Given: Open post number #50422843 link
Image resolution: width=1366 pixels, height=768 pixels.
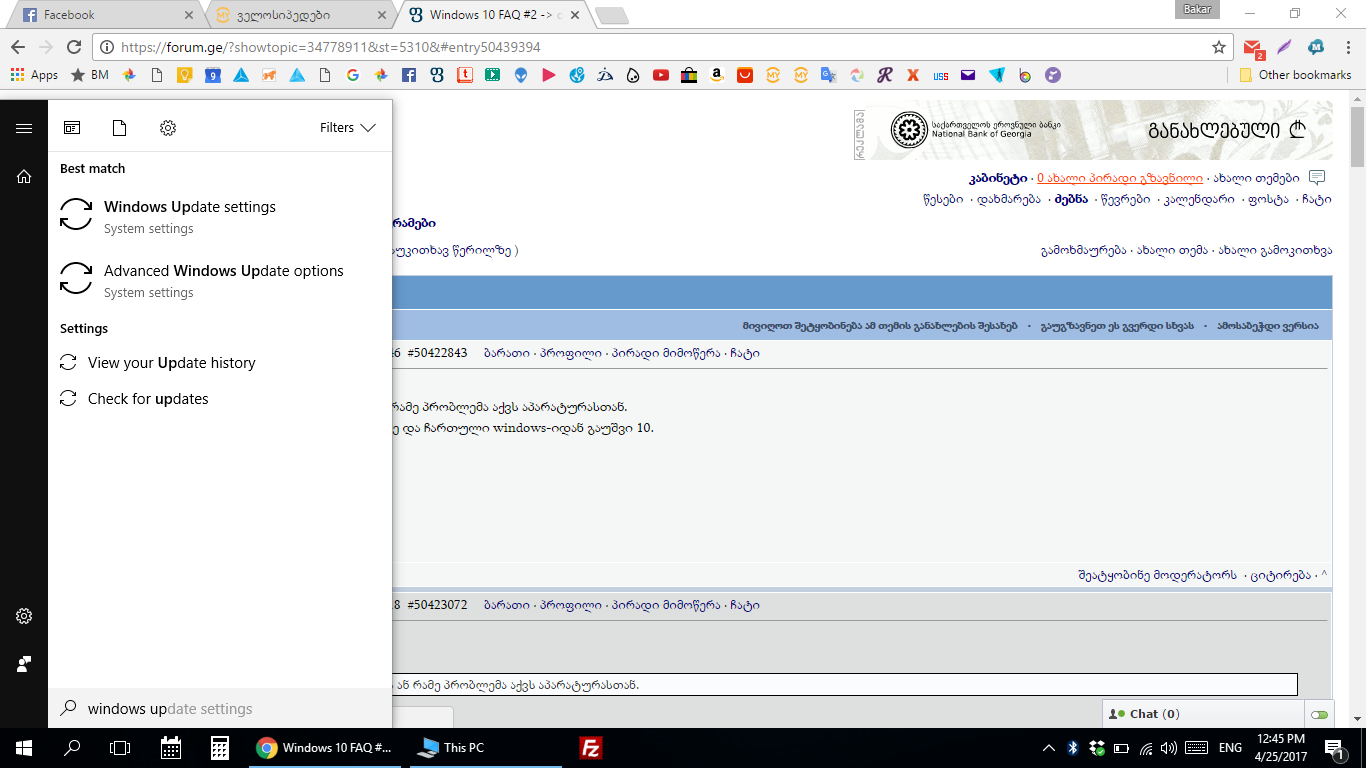Looking at the screenshot, I should click(437, 353).
